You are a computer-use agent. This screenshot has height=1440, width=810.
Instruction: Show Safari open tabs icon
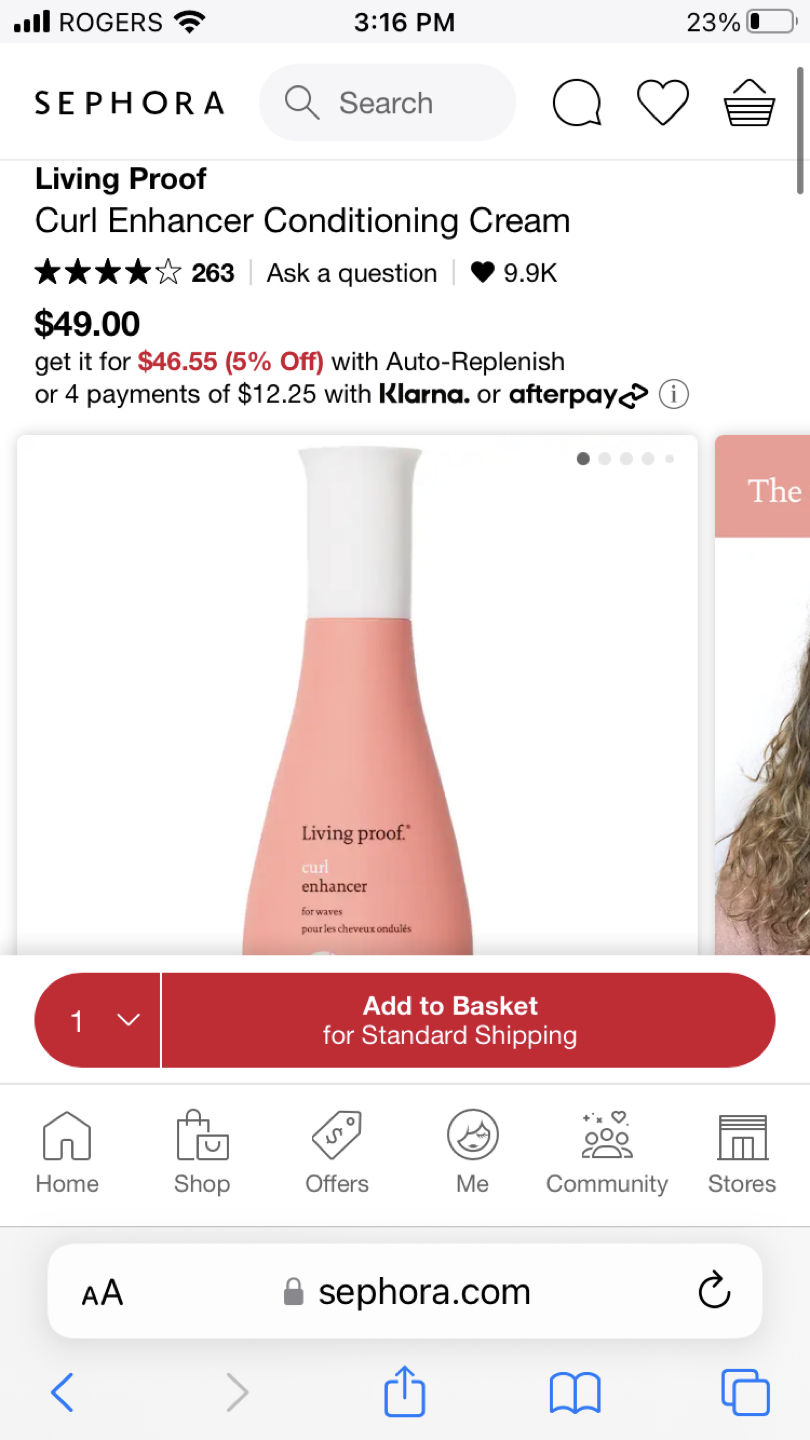tap(745, 1392)
